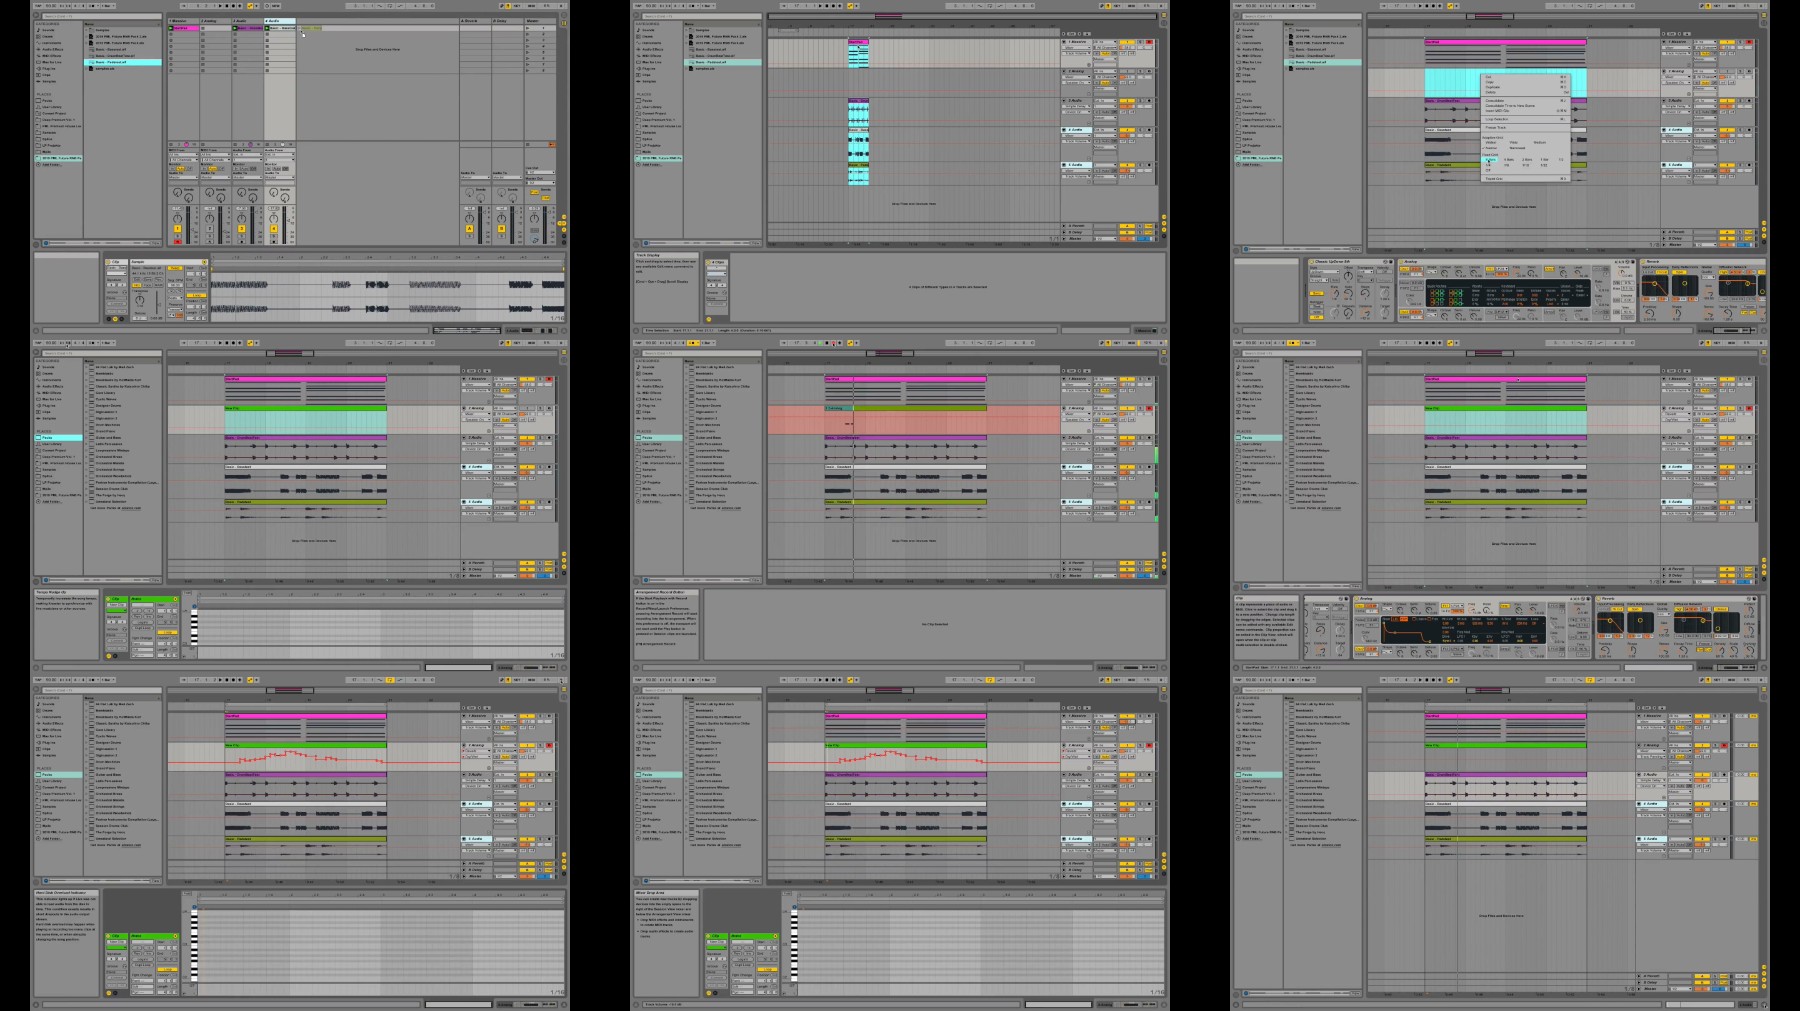Open Plug-ins category in the Session View browser

click(48, 68)
